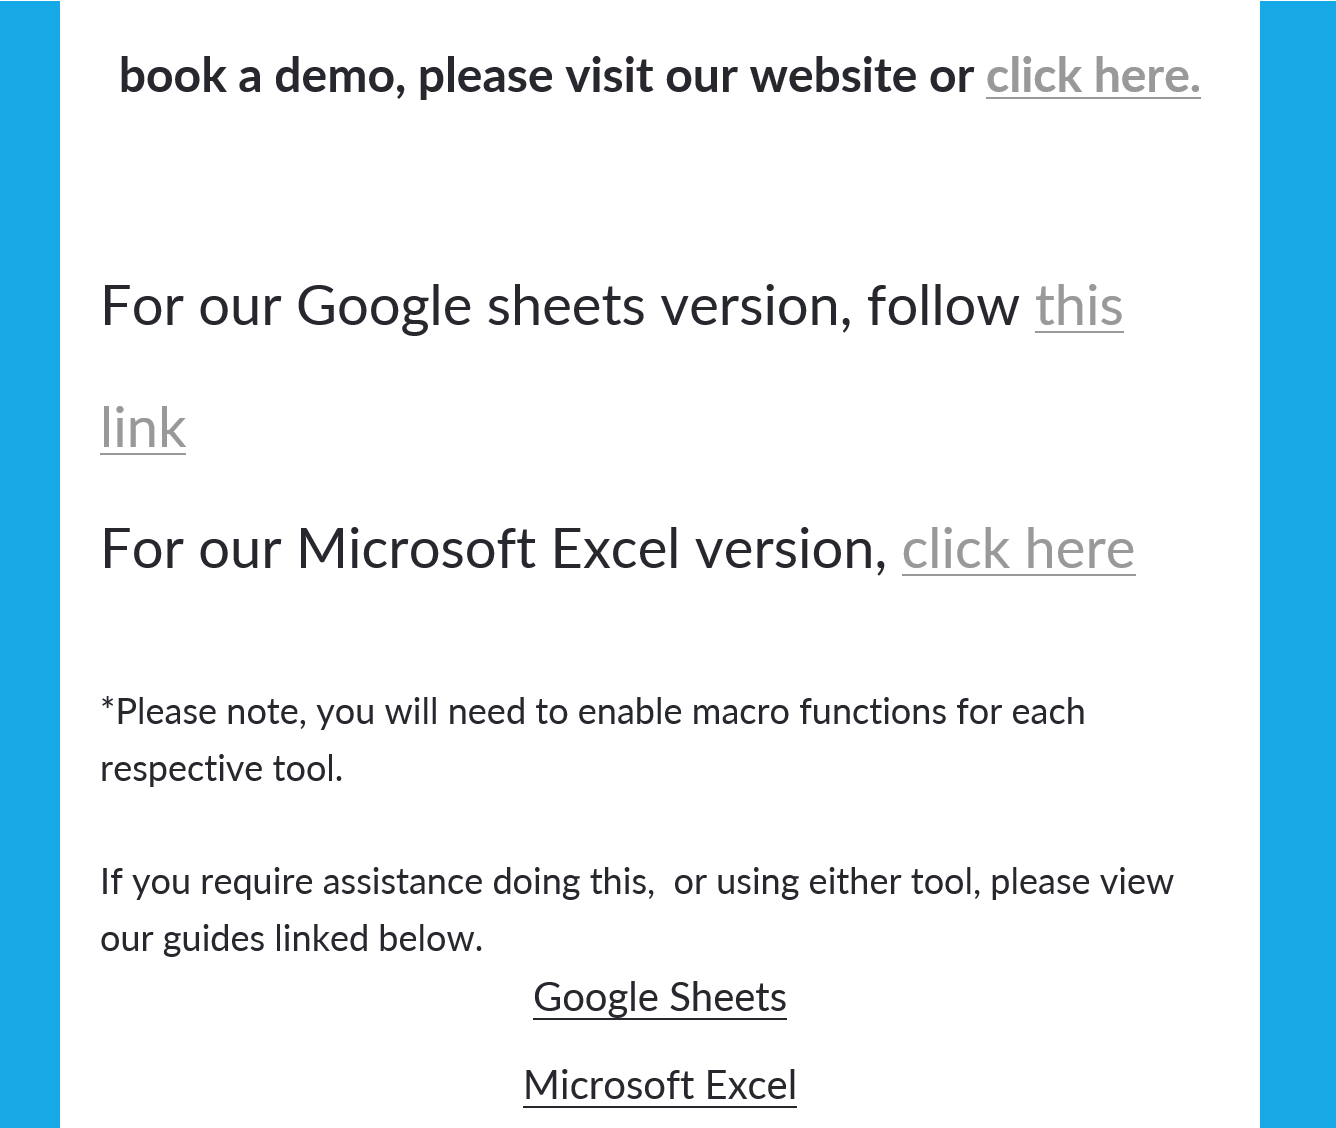
Task: Open the Google Sheets guide link
Action: (660, 997)
